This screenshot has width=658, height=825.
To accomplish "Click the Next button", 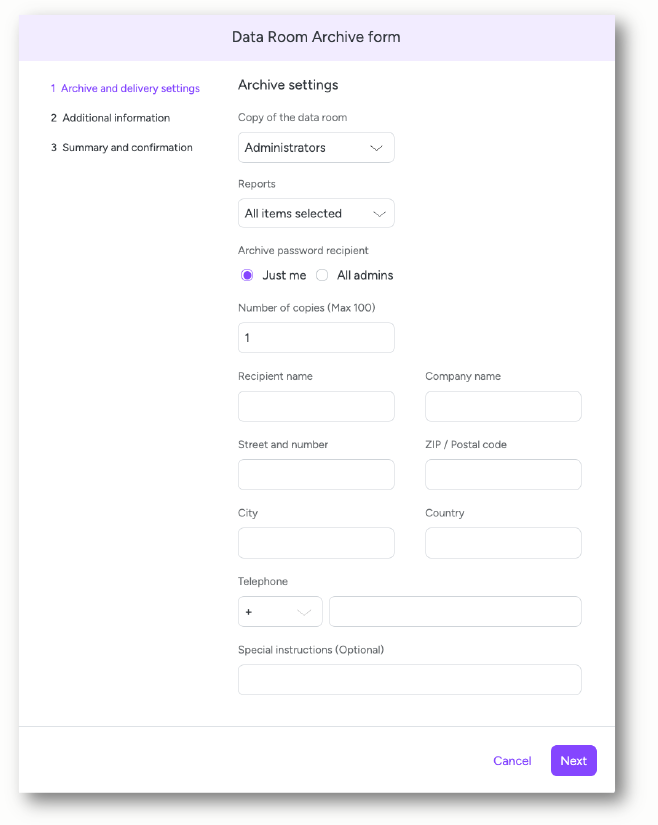I will (574, 760).
